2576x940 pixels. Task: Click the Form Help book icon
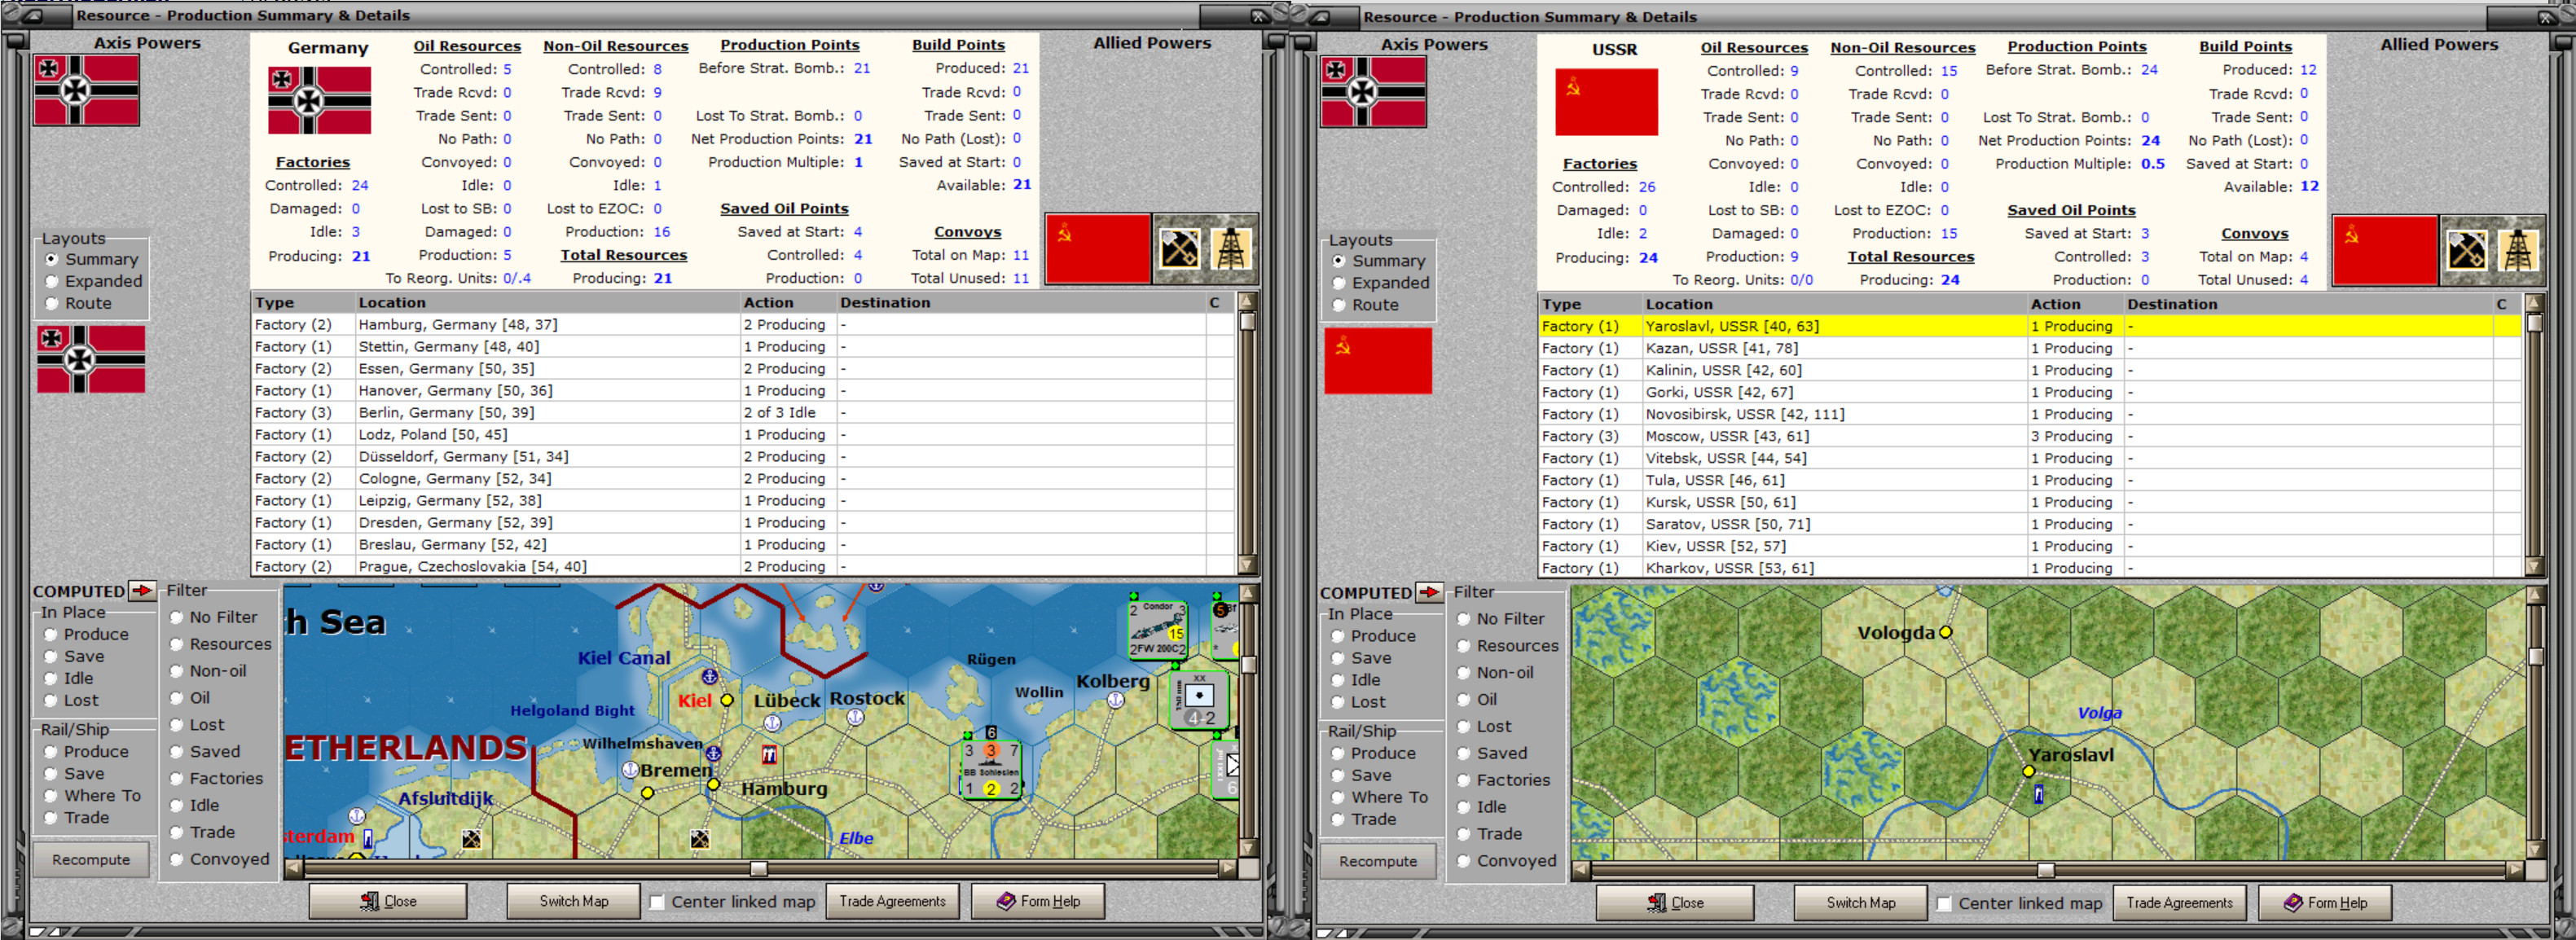point(1005,901)
